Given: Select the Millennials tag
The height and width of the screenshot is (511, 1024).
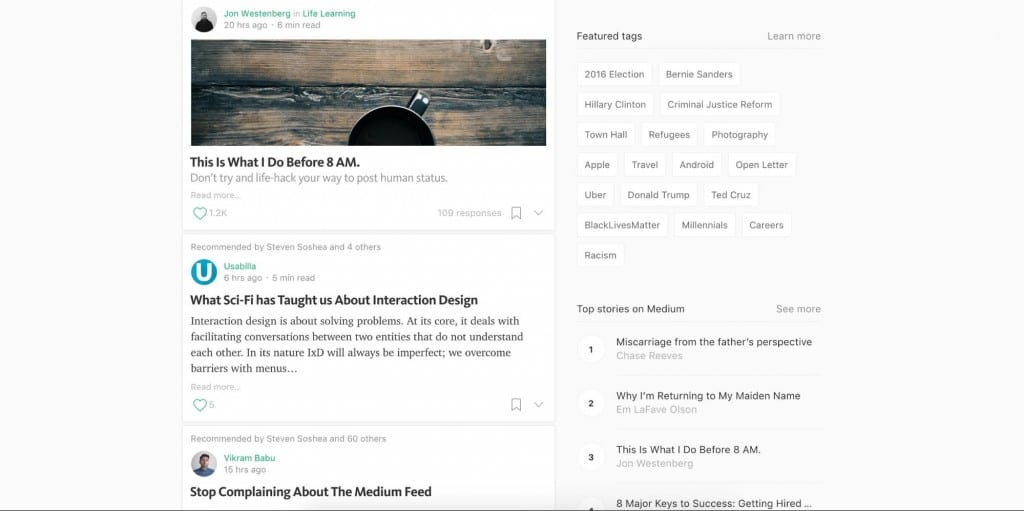Looking at the screenshot, I should (x=704, y=225).
